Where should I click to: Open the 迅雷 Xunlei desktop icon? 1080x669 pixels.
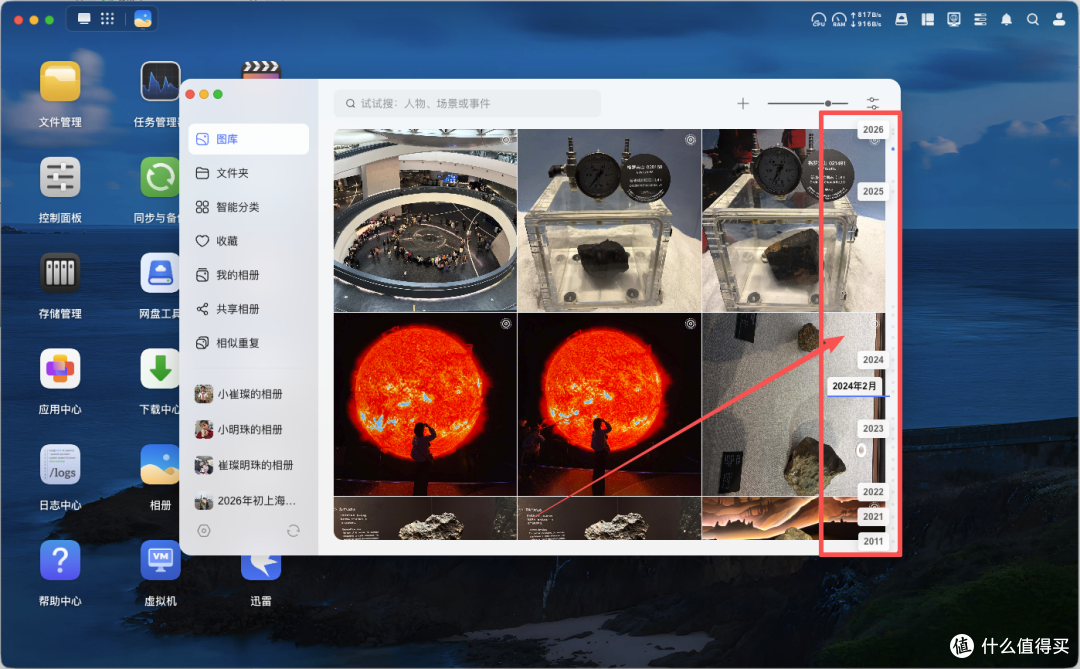click(x=260, y=569)
